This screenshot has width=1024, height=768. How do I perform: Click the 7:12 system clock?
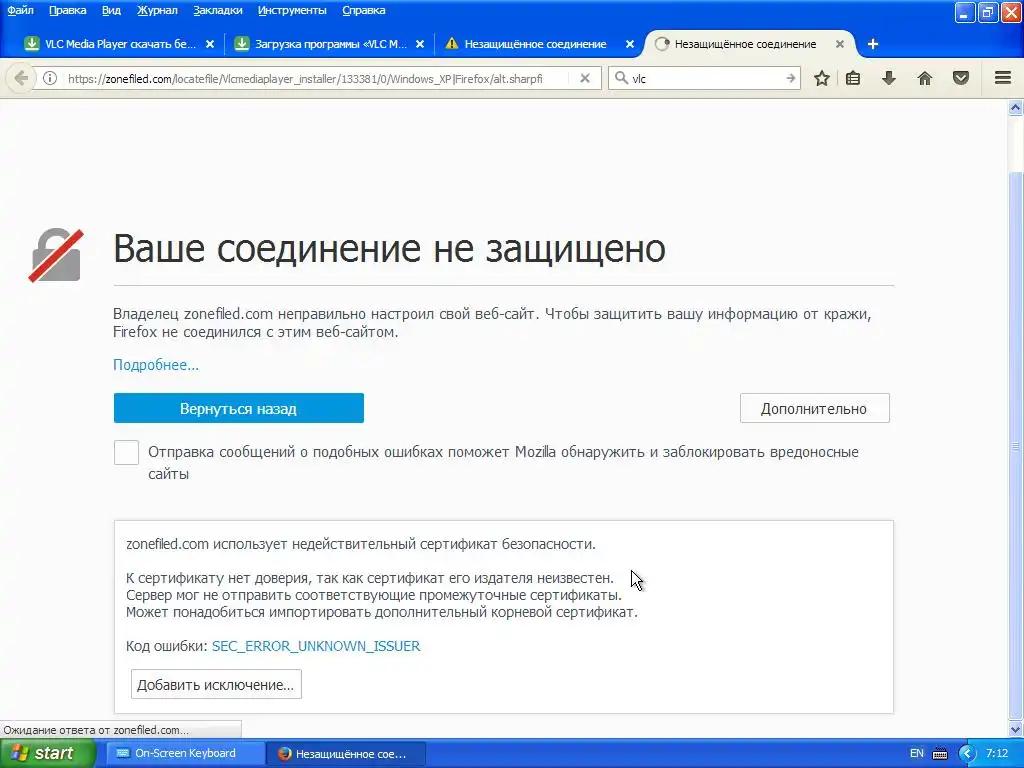pos(997,753)
